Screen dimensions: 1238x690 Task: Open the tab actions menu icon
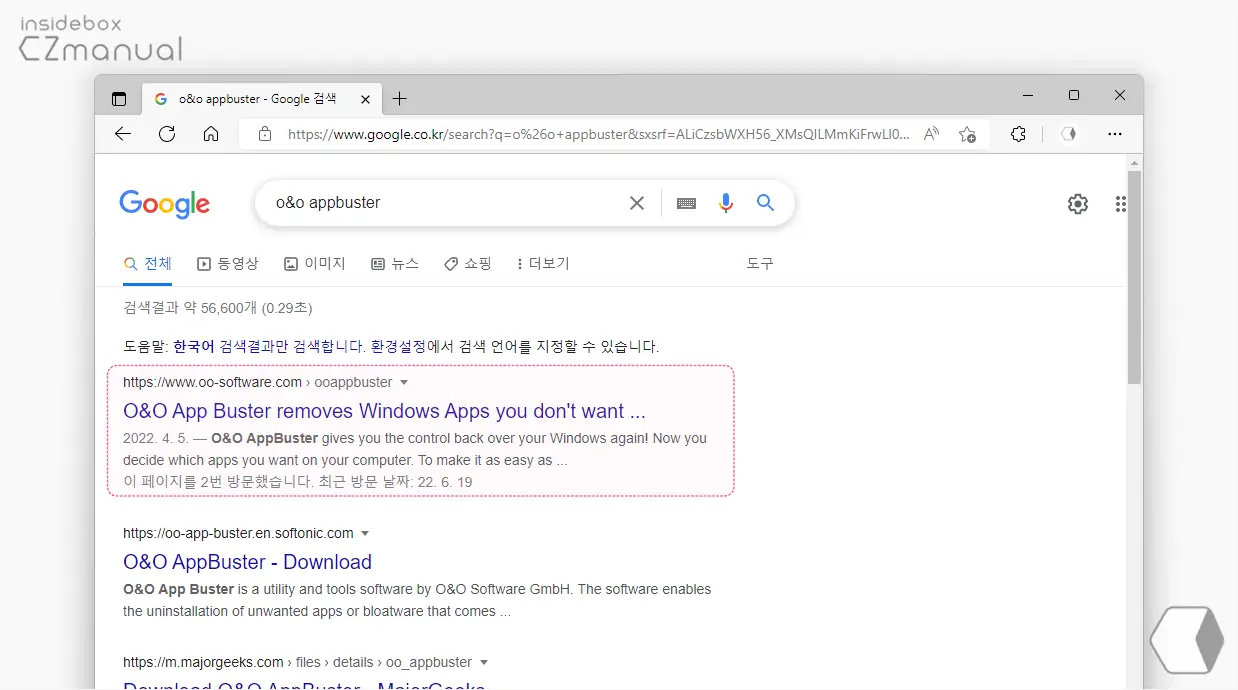(119, 99)
